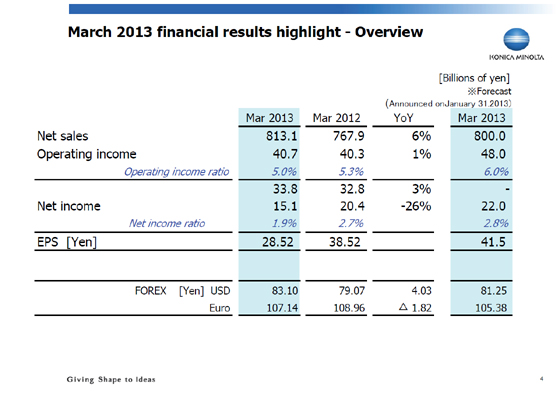560x396 pixels.
Task: Select the USD rate difference 4.03
Action: (421, 291)
